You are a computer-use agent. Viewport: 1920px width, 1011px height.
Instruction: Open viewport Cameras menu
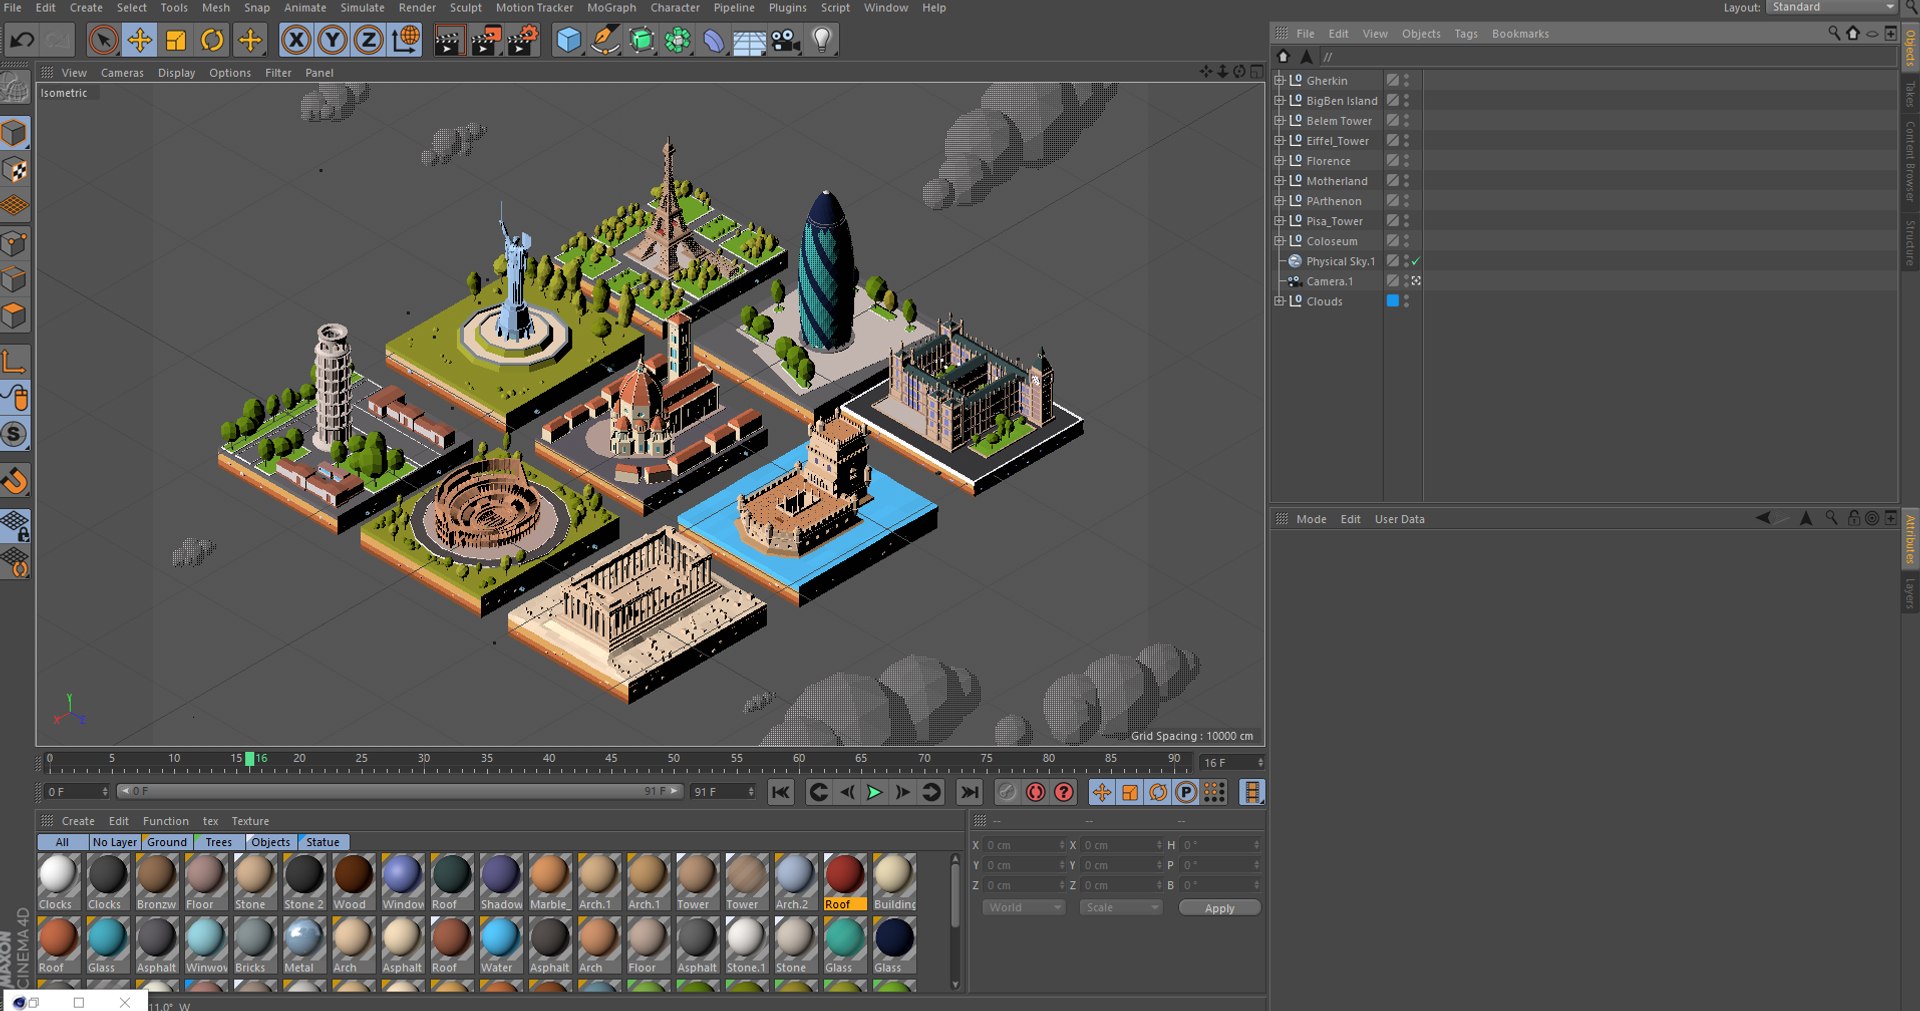click(x=122, y=73)
